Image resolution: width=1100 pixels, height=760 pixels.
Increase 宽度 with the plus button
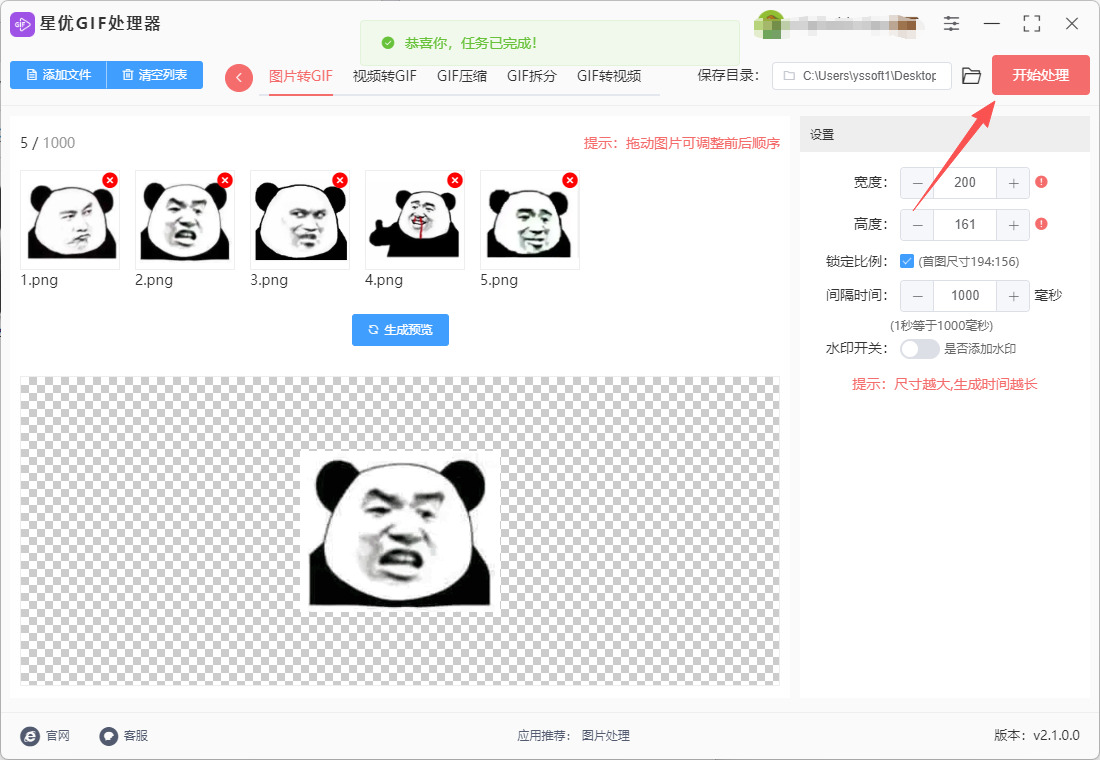(x=1013, y=182)
